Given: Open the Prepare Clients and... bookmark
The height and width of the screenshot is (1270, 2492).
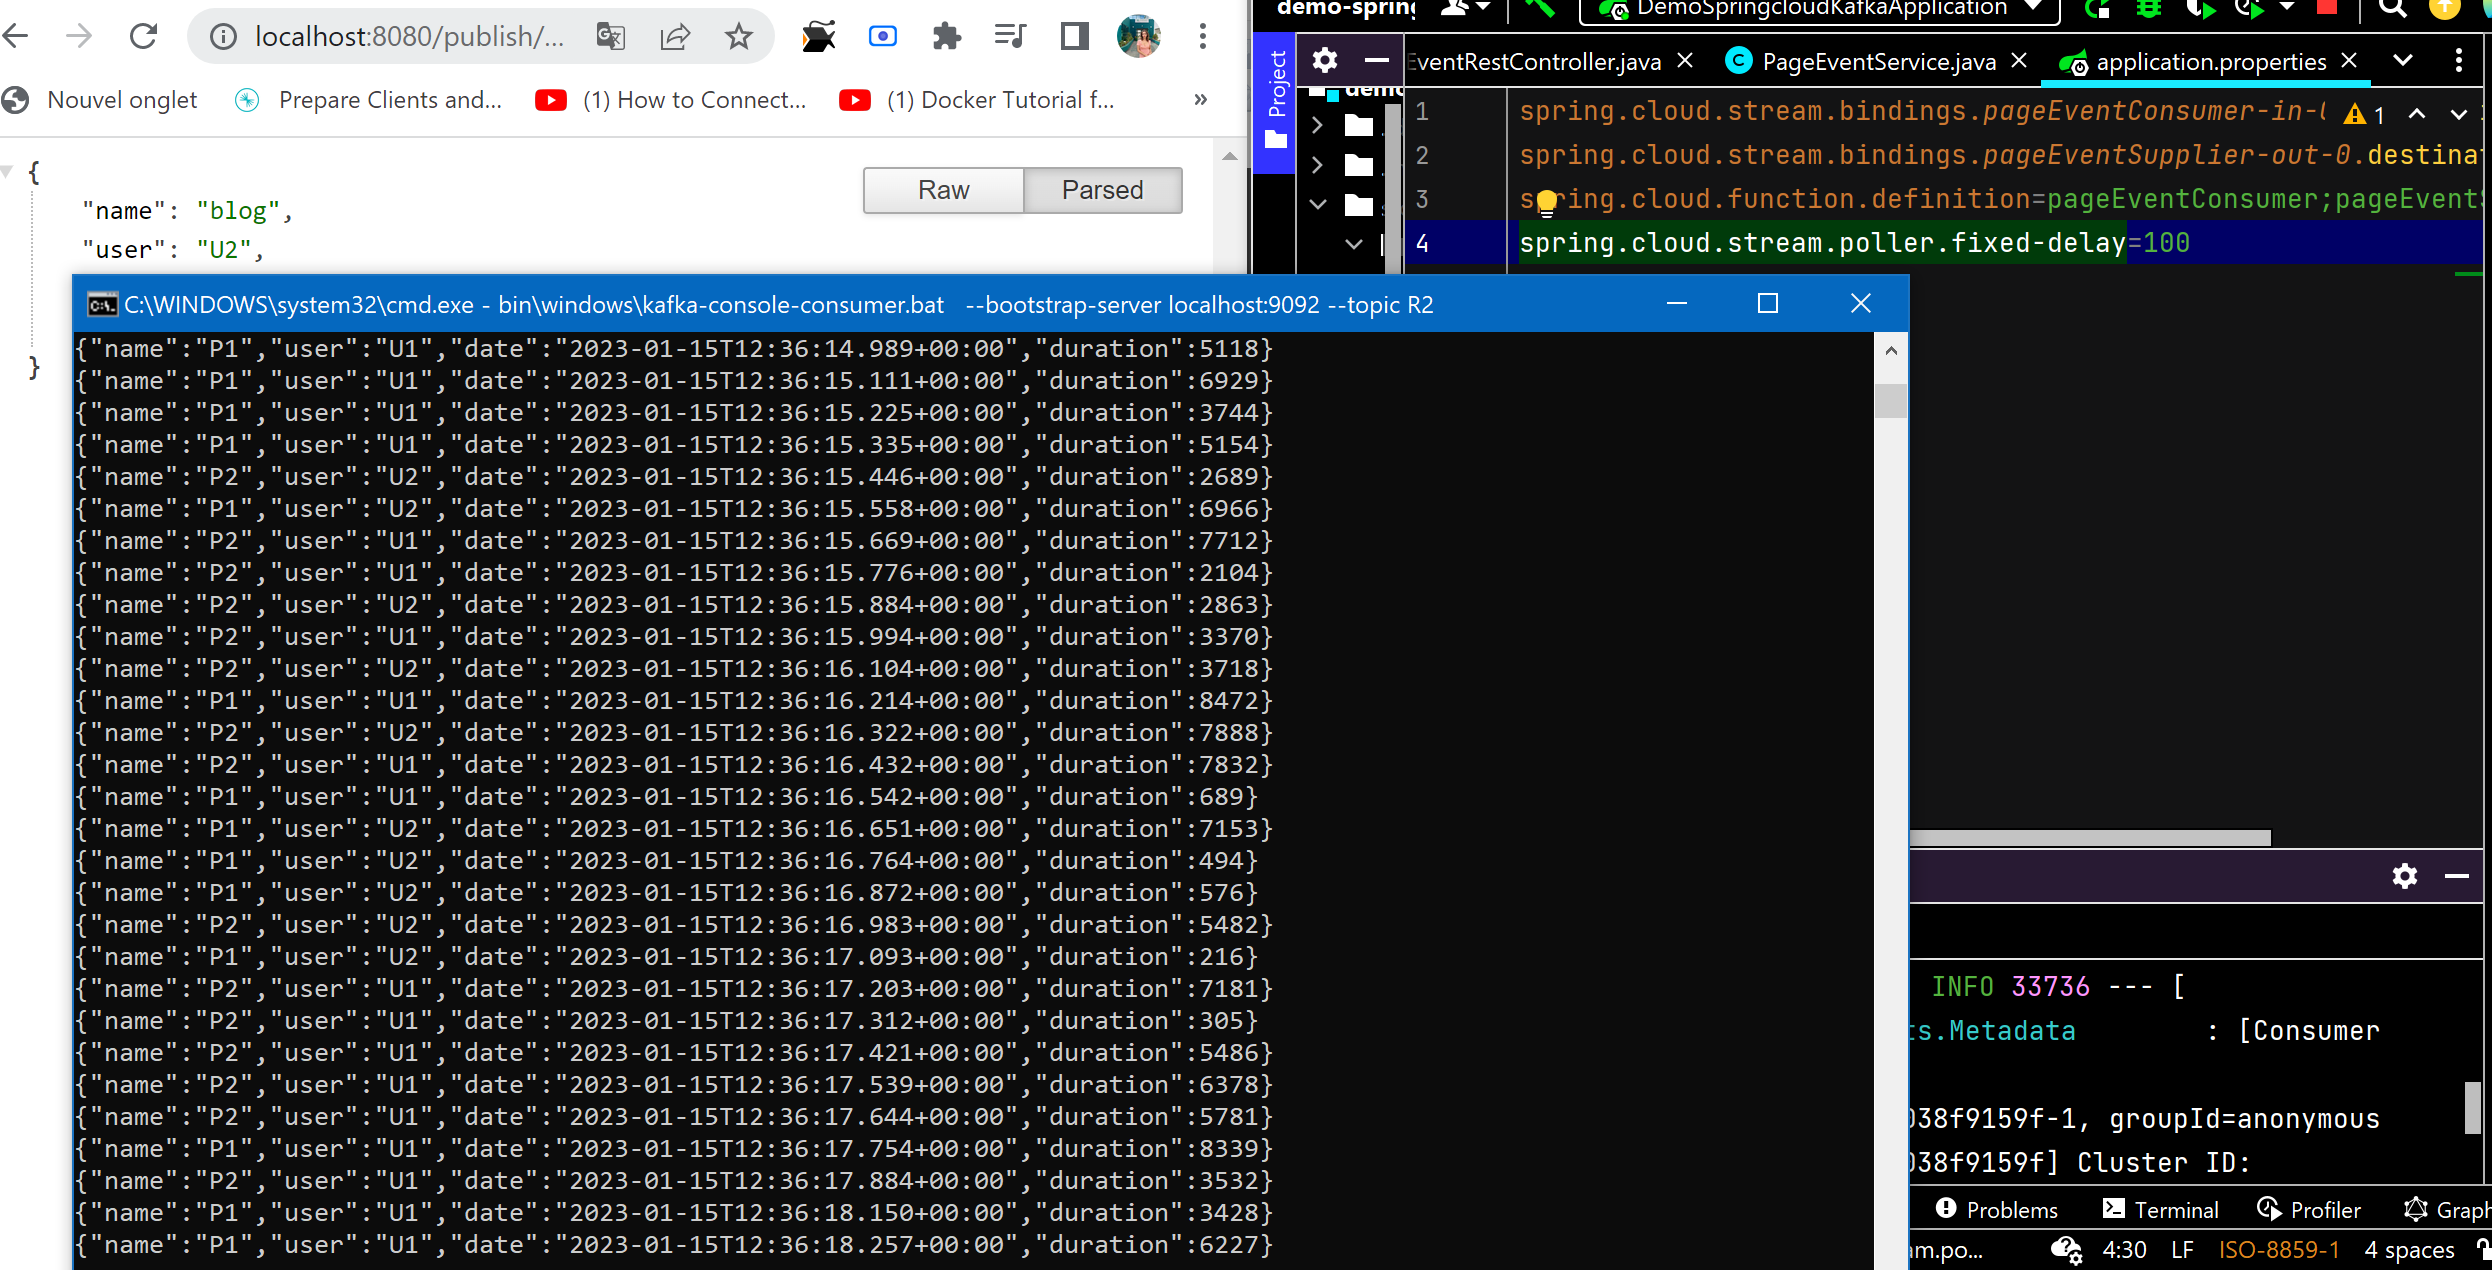Looking at the screenshot, I should click(x=389, y=100).
